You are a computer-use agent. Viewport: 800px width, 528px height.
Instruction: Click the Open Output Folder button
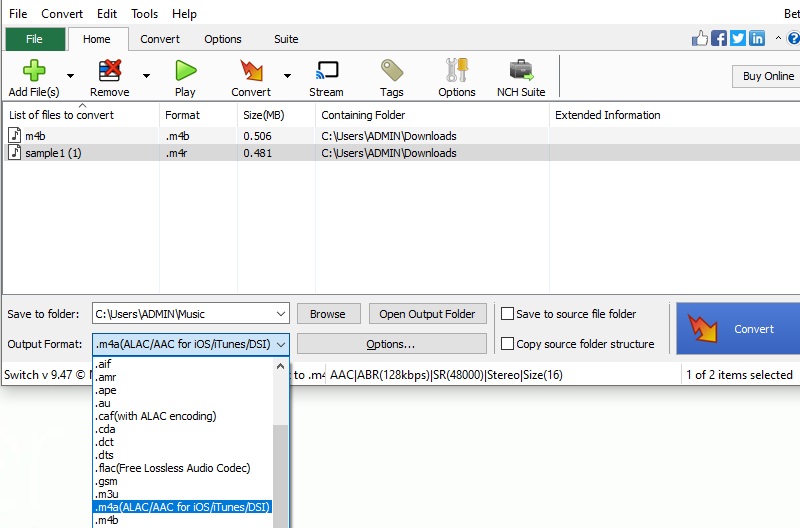point(427,314)
